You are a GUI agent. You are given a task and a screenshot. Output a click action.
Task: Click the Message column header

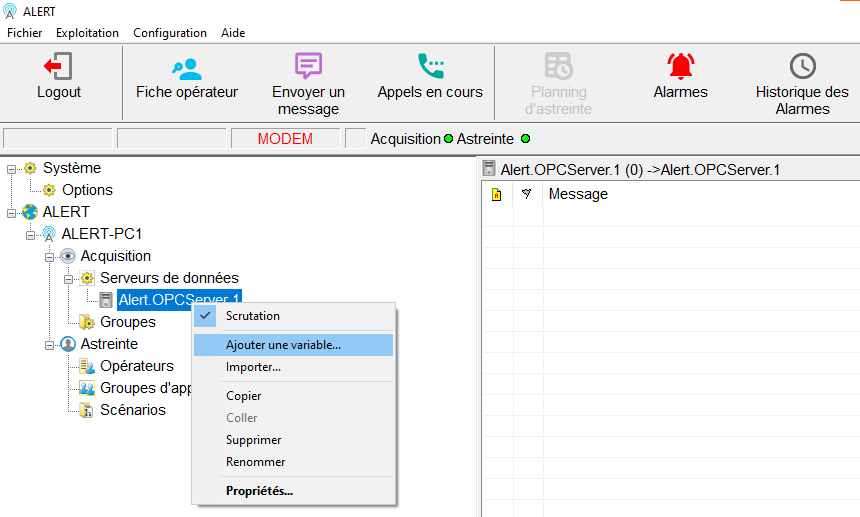(578, 194)
